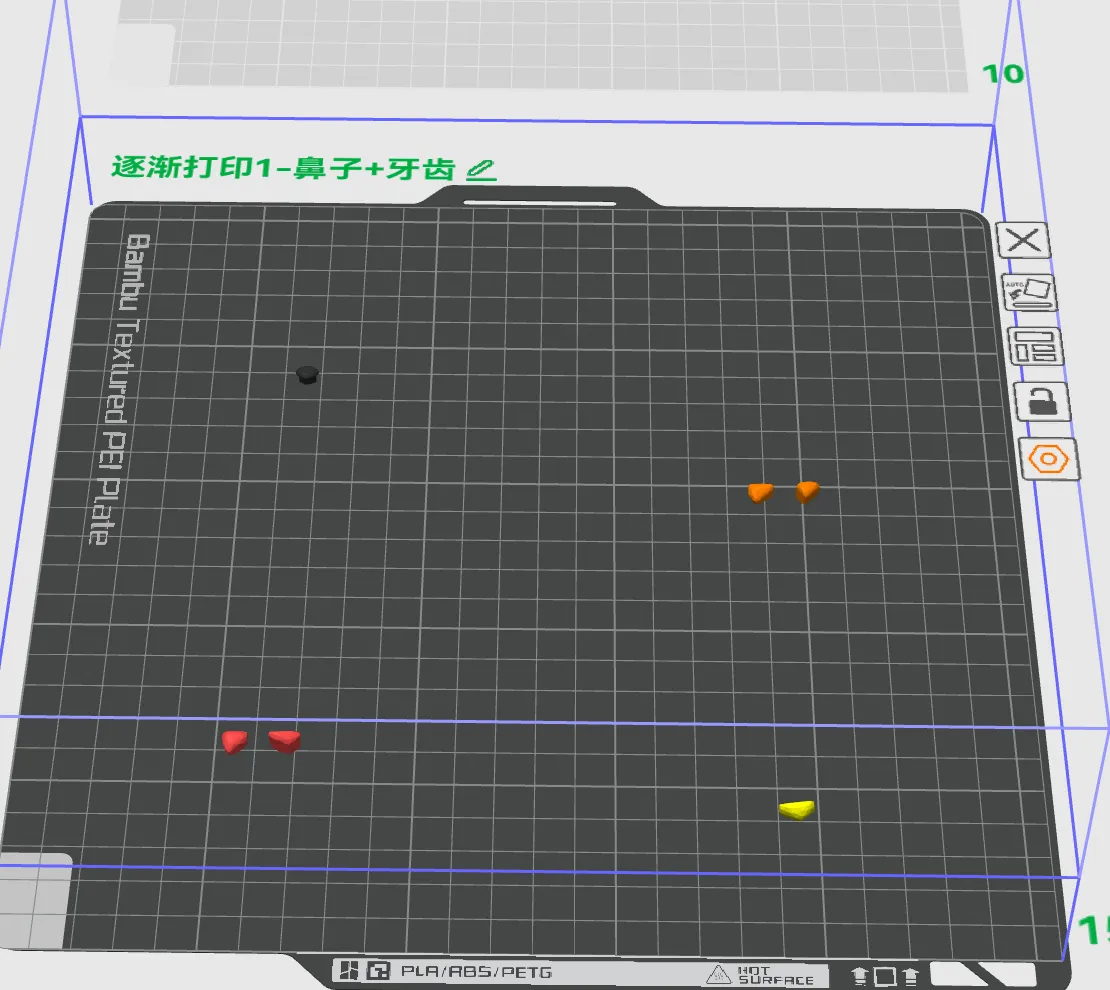Select the left orange object
This screenshot has width=1110, height=990.
pos(760,492)
